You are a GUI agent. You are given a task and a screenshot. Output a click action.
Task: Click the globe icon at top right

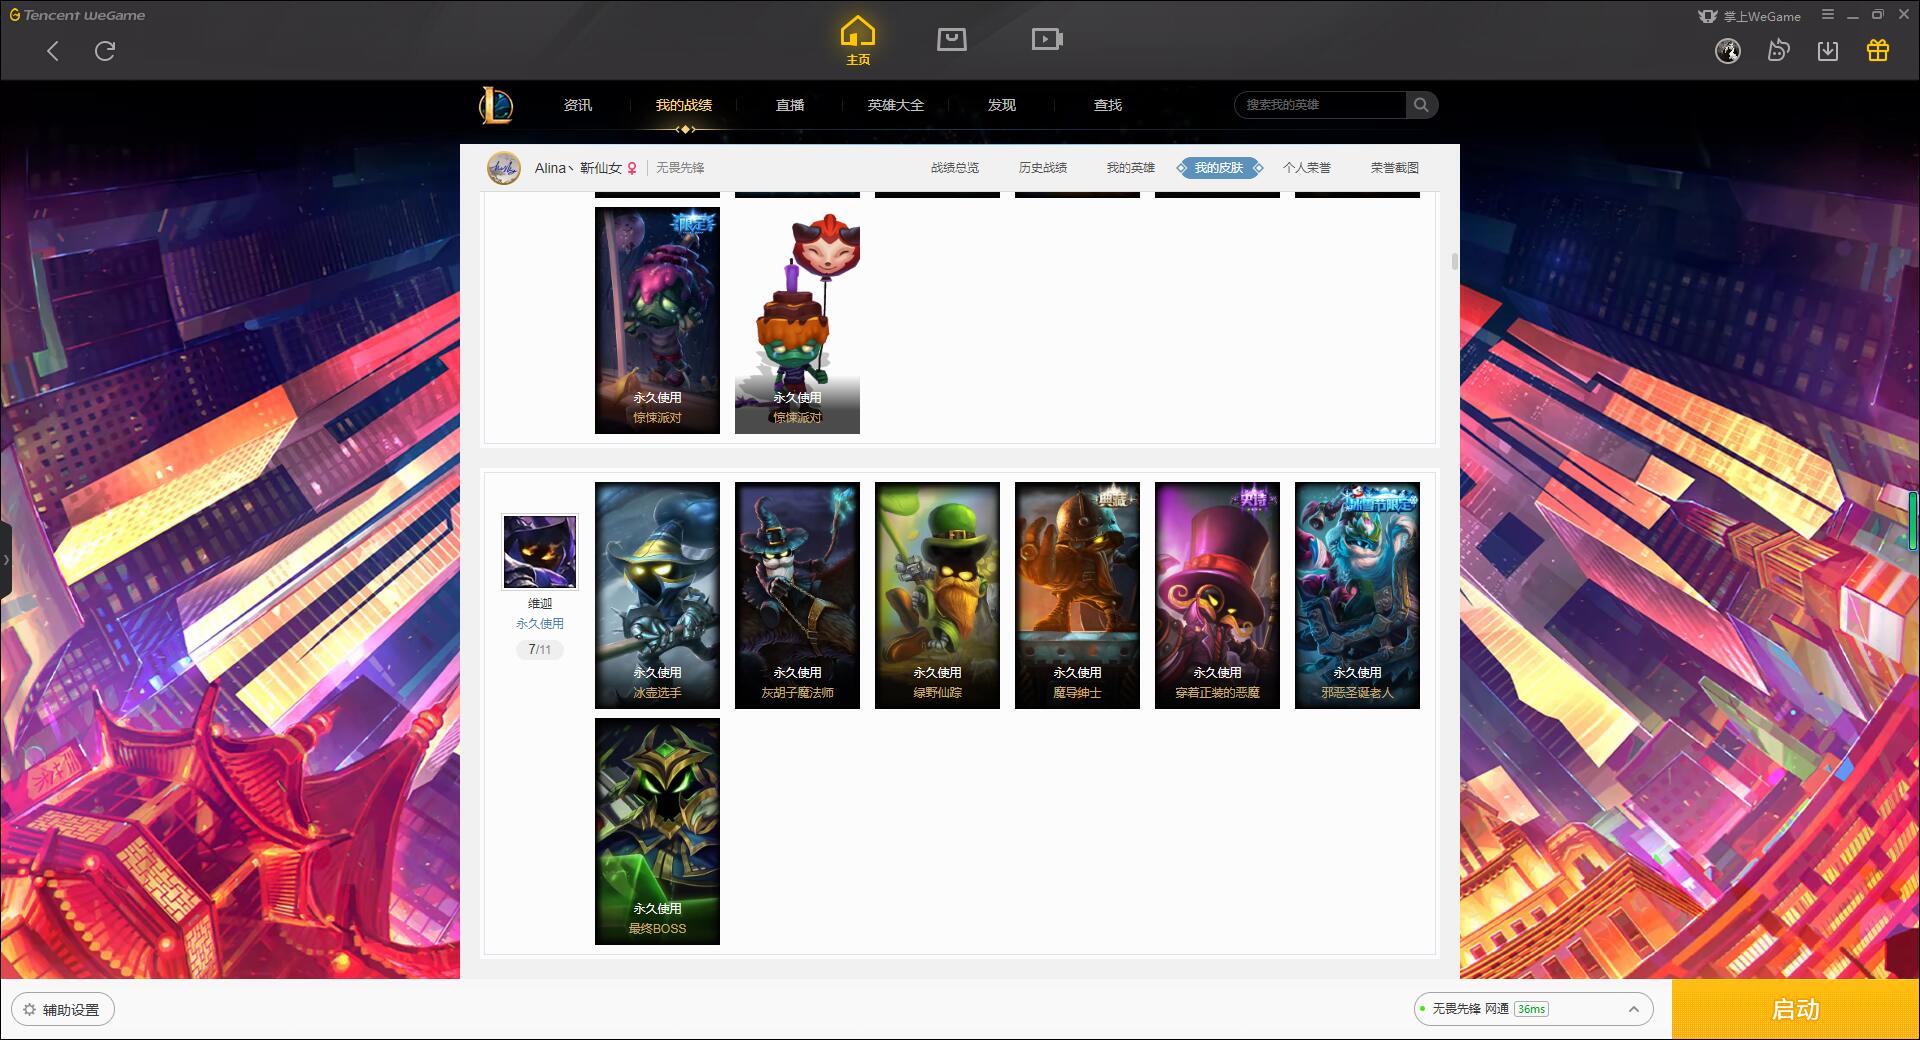[1728, 51]
